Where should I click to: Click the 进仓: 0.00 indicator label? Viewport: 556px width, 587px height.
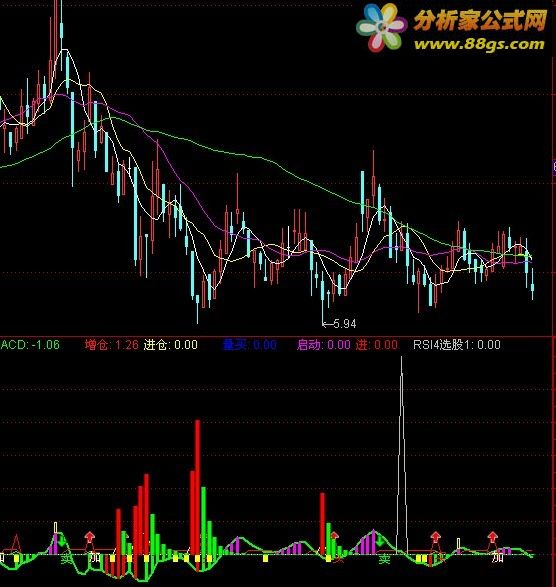[171, 344]
